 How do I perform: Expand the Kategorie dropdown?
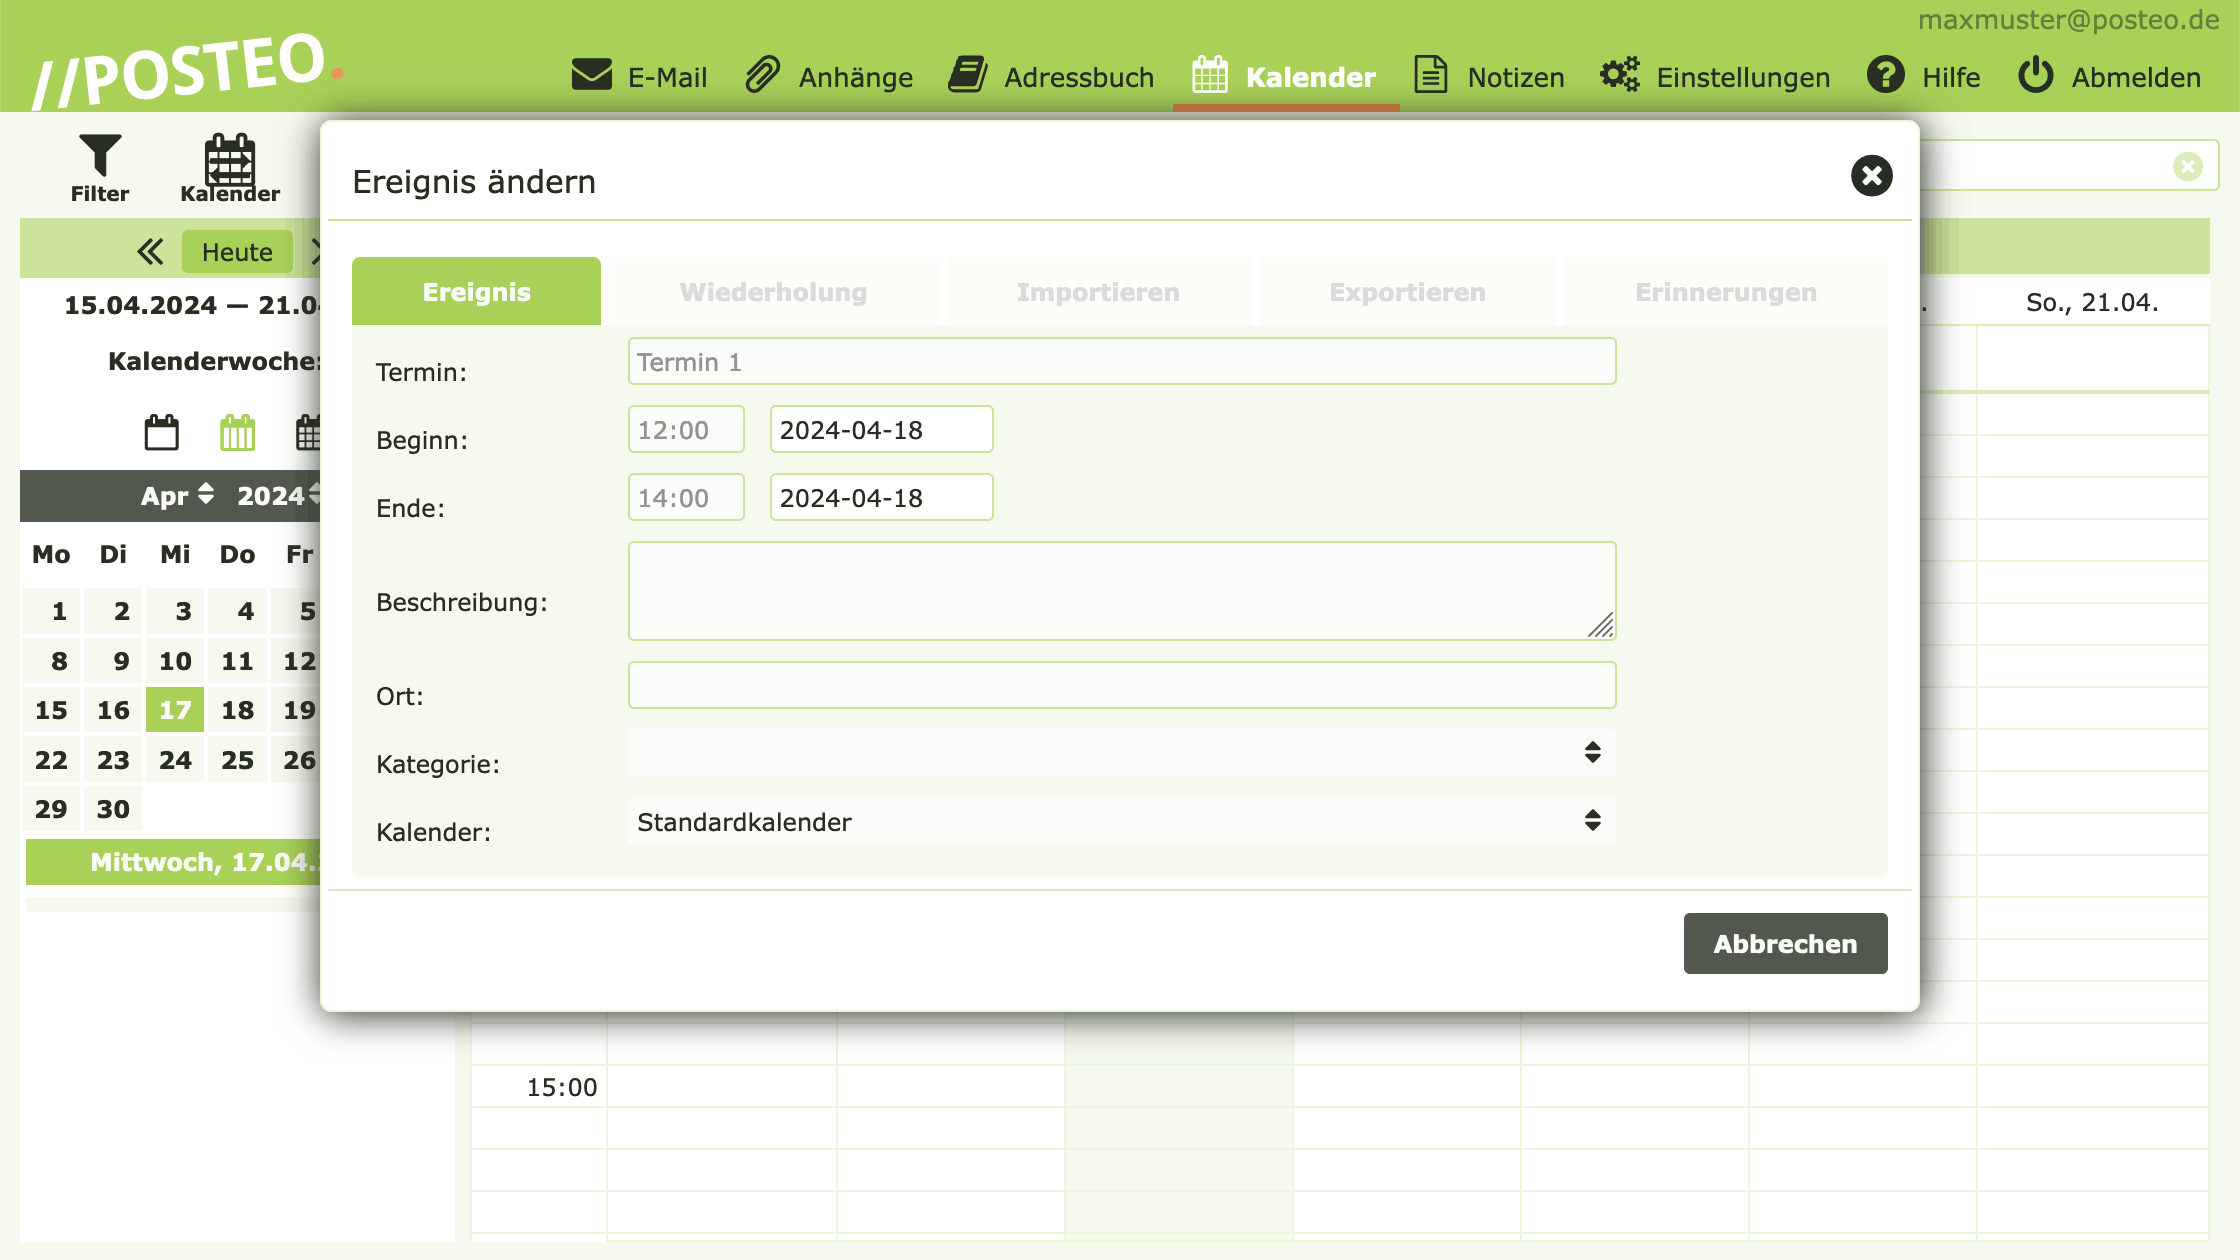1121,753
